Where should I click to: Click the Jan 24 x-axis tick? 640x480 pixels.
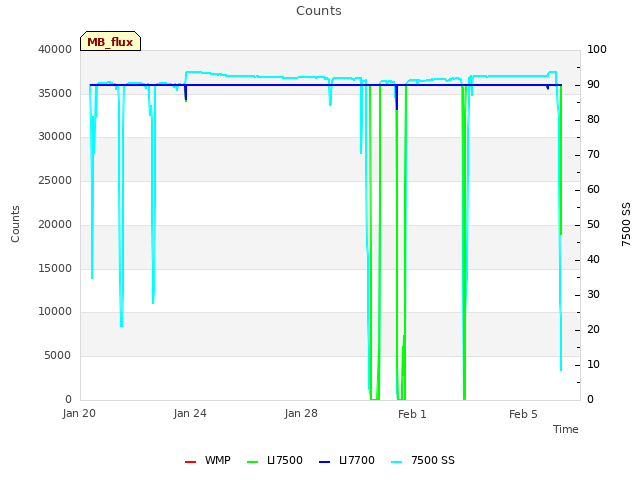coord(190,413)
